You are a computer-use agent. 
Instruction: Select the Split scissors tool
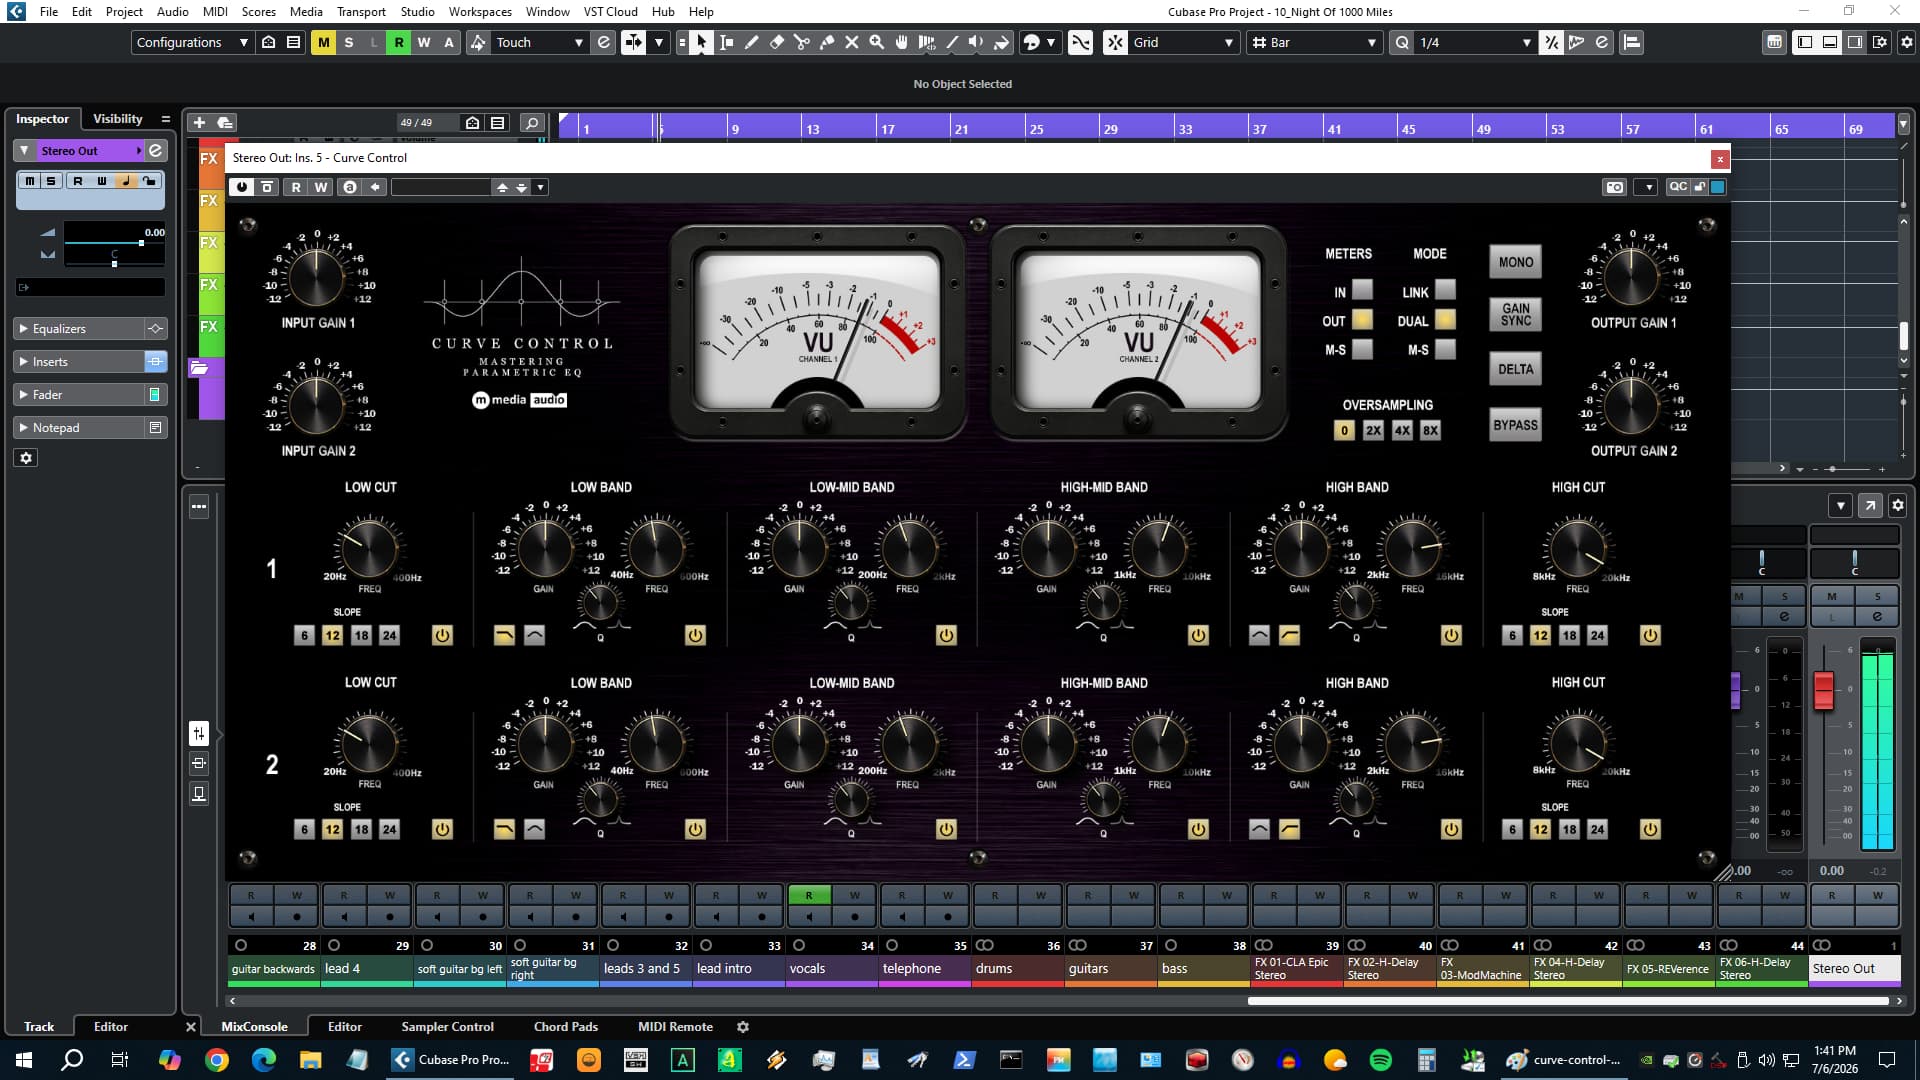[802, 42]
